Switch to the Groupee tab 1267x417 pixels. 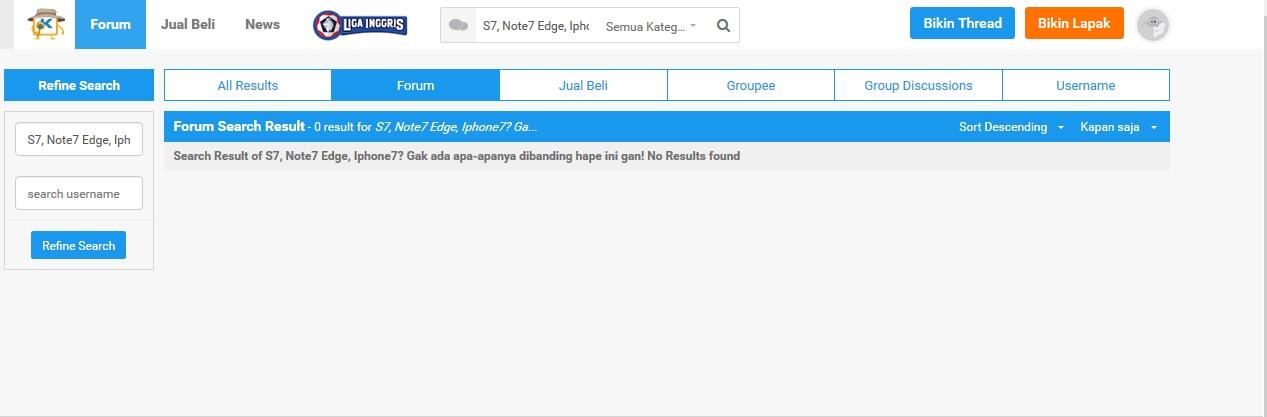[x=751, y=85]
